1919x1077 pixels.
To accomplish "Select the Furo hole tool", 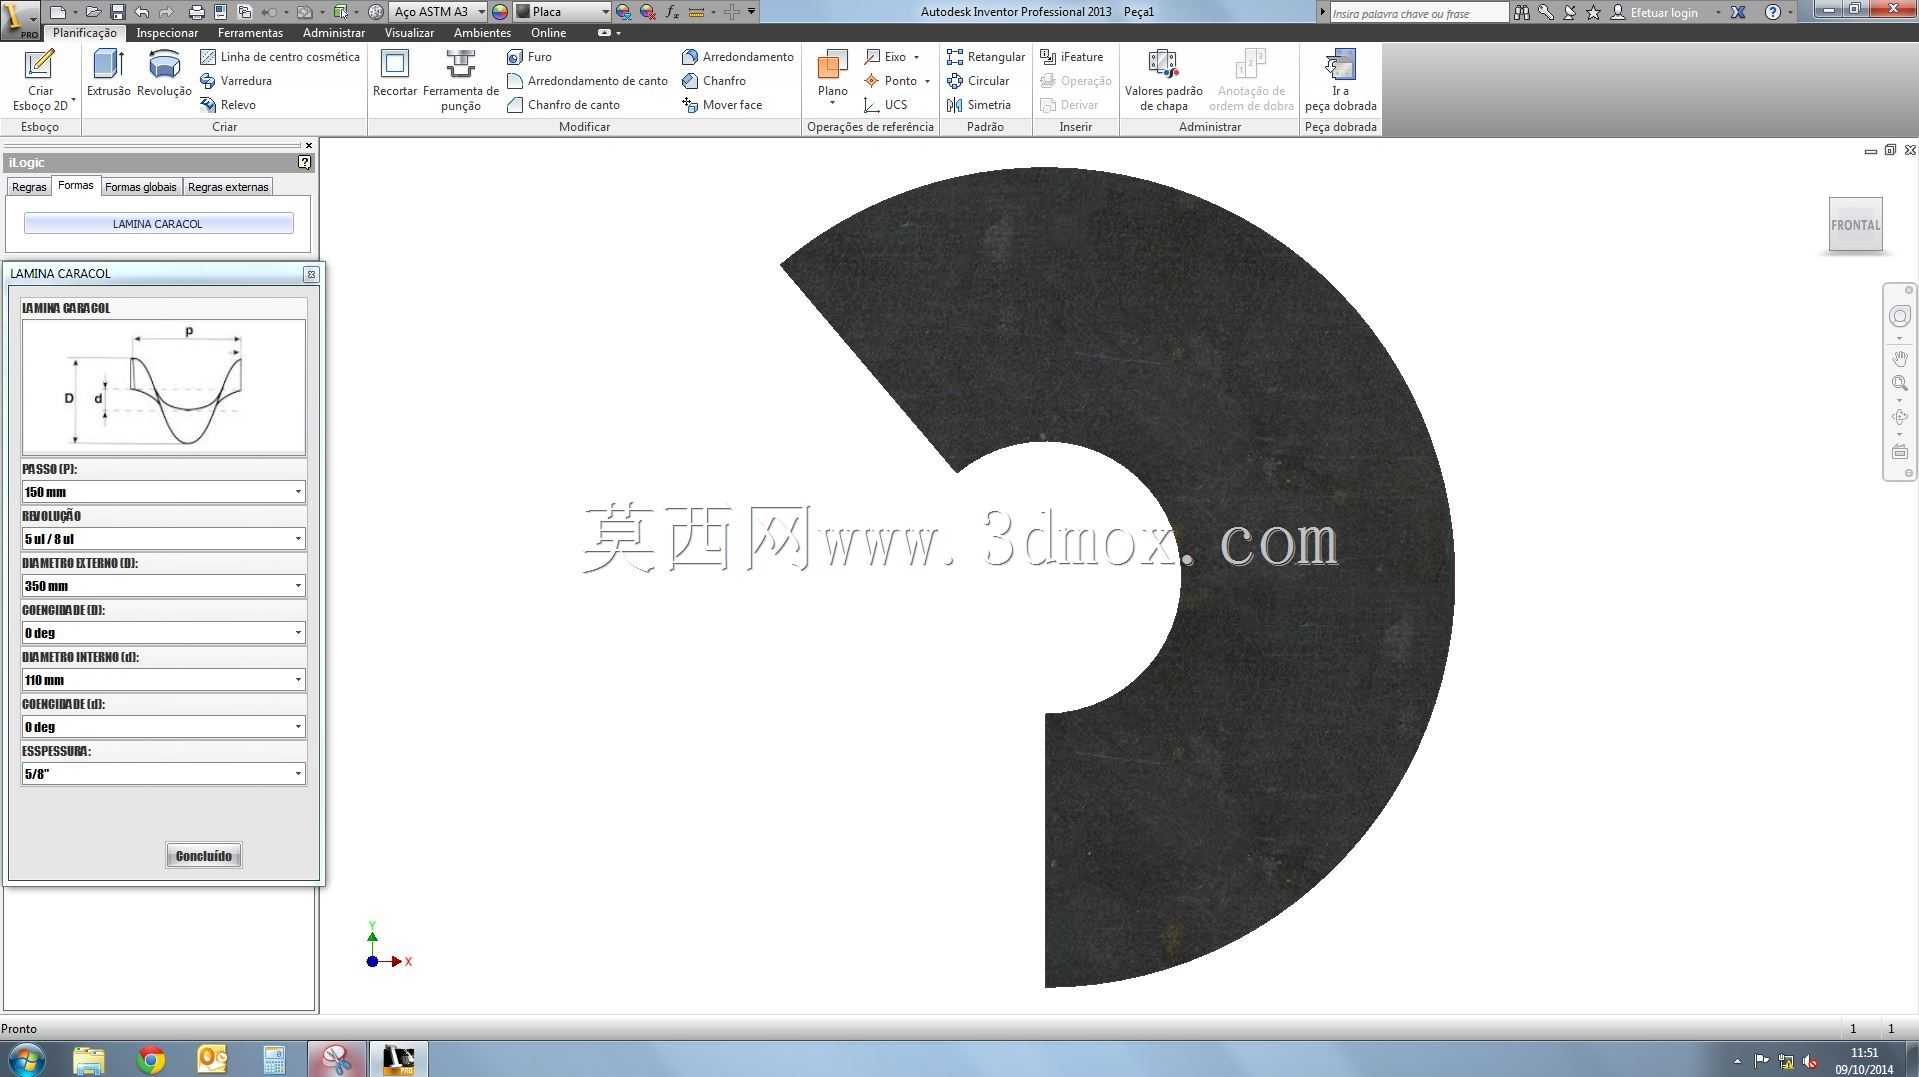I will click(530, 57).
